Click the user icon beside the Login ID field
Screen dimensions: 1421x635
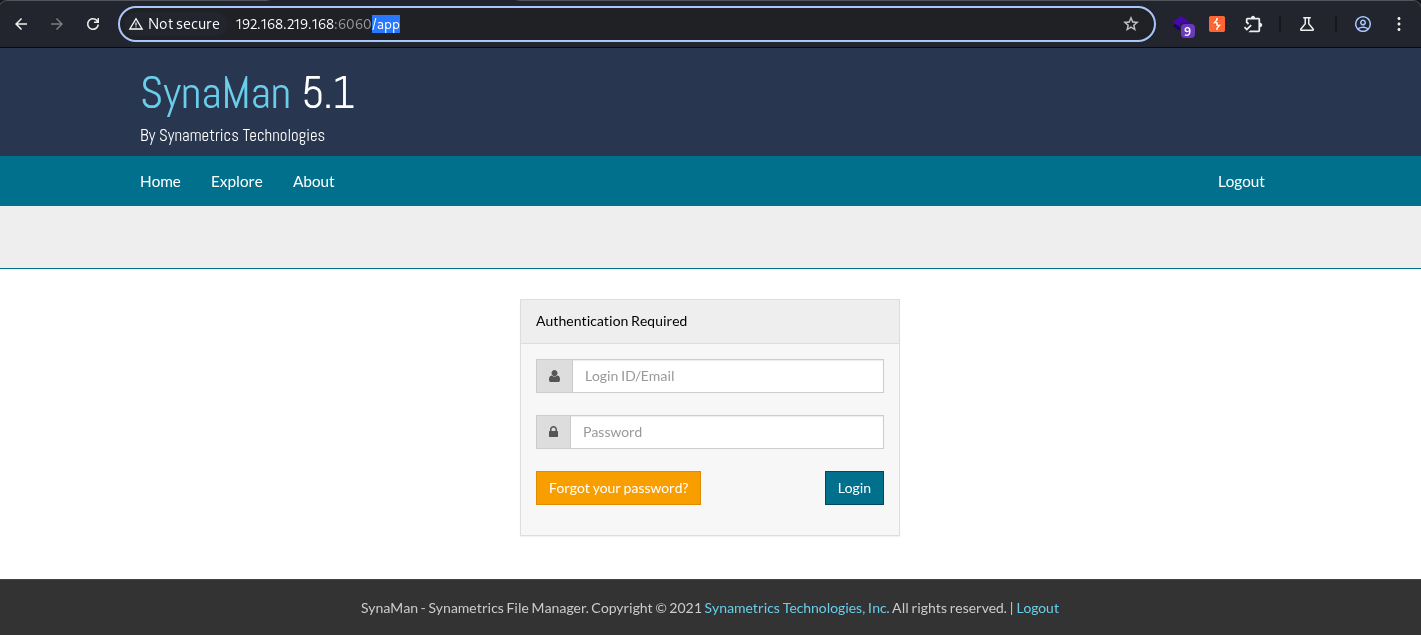click(x=554, y=376)
